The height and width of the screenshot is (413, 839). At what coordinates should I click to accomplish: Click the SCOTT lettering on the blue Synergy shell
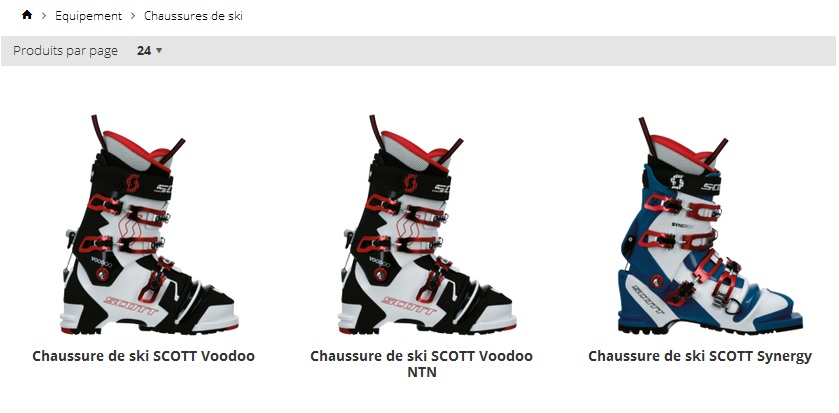click(x=649, y=300)
